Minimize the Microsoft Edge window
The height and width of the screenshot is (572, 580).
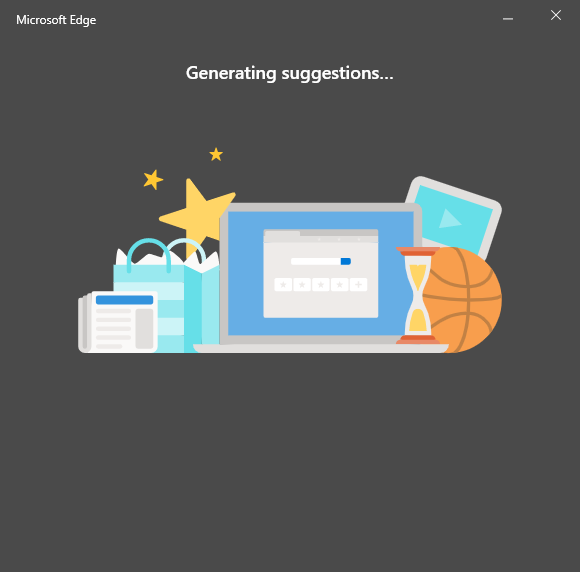coord(508,18)
